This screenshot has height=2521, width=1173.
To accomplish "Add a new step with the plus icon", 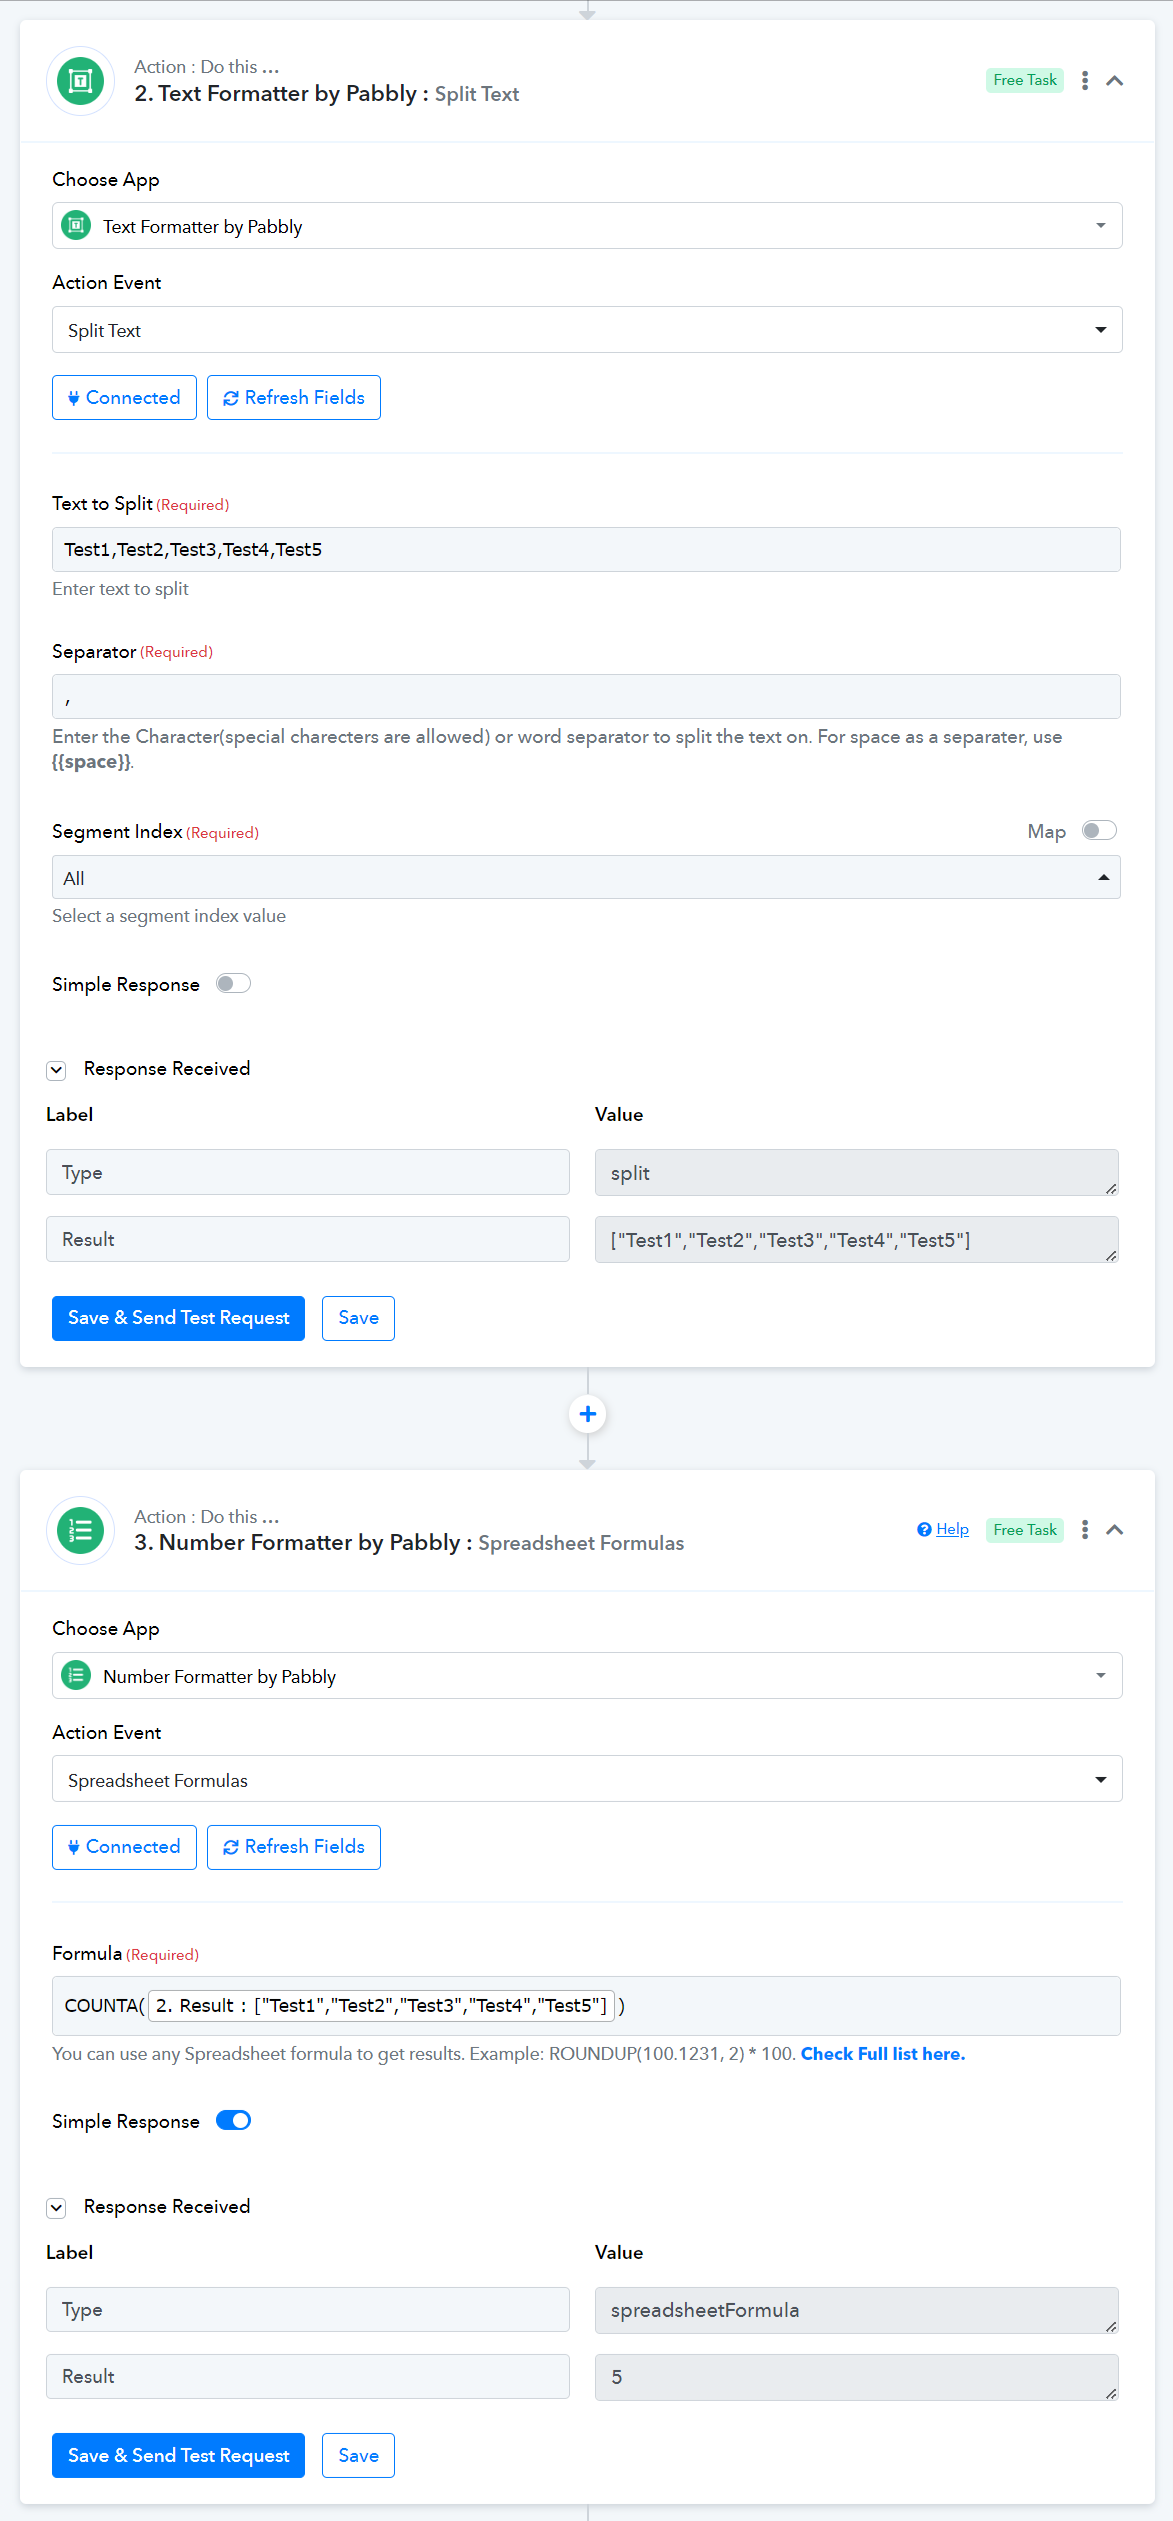I will click(588, 1414).
